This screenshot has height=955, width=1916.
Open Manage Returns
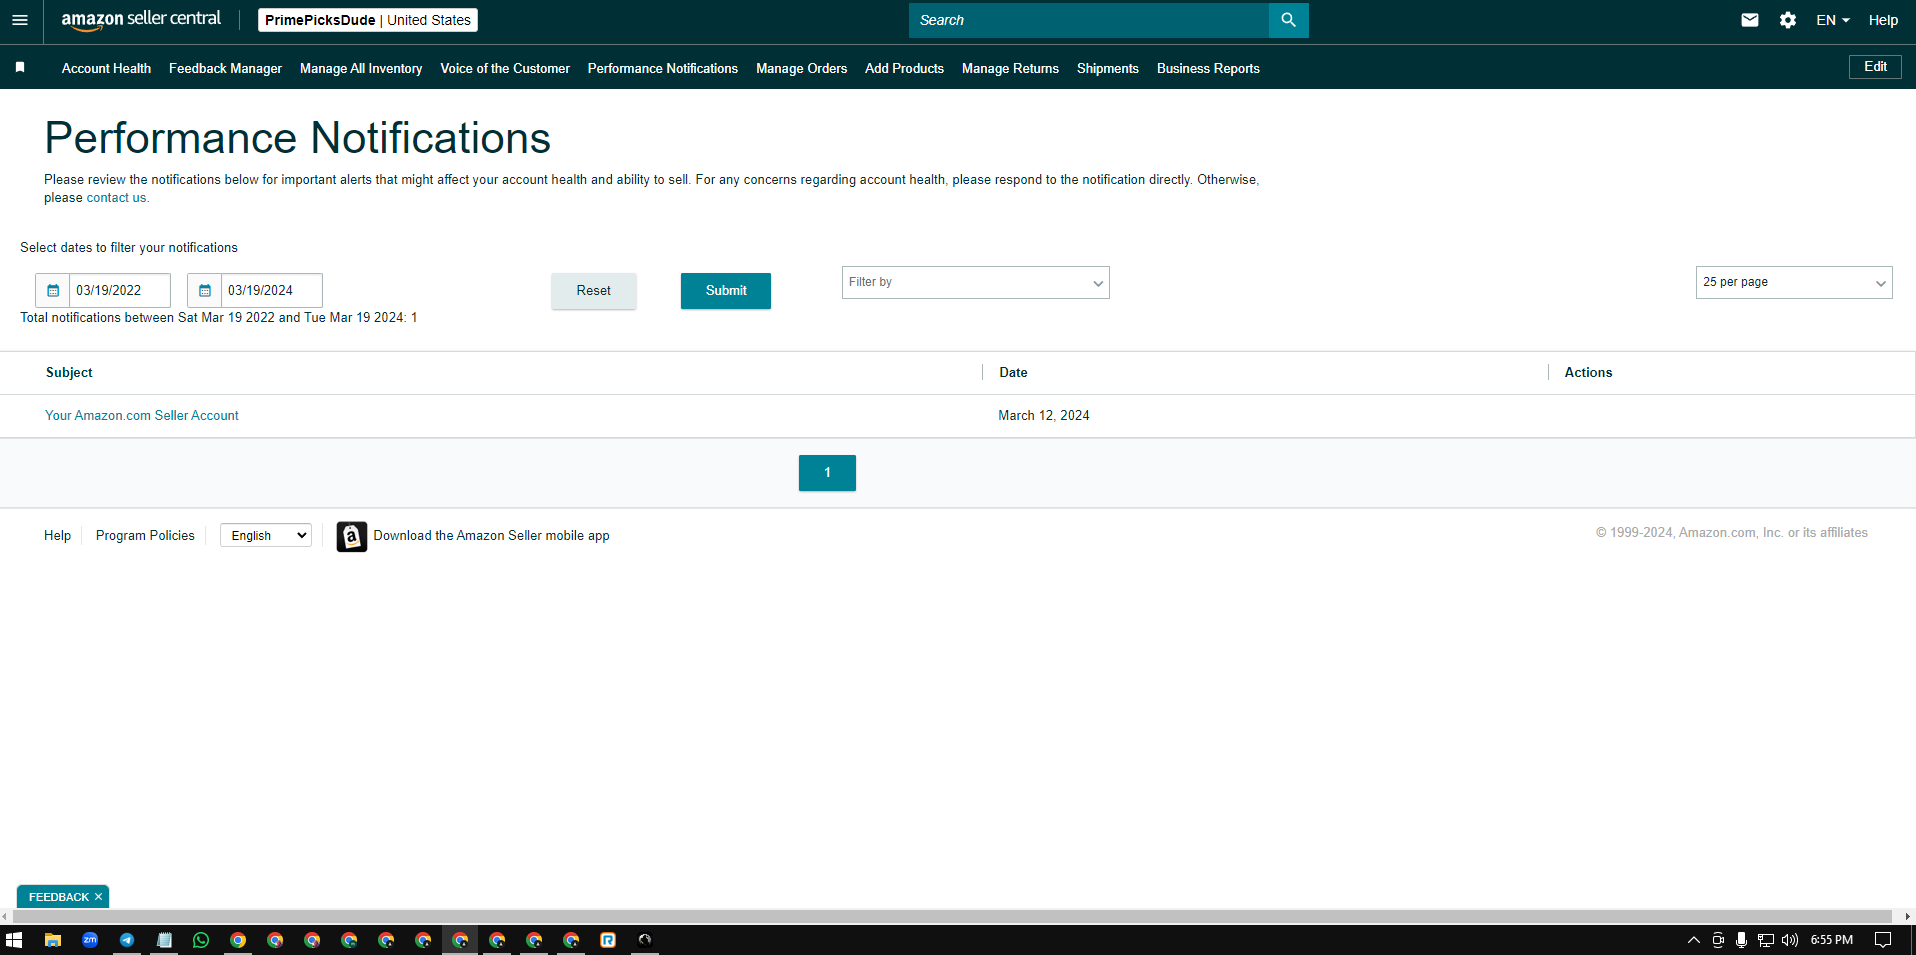[x=1010, y=68]
